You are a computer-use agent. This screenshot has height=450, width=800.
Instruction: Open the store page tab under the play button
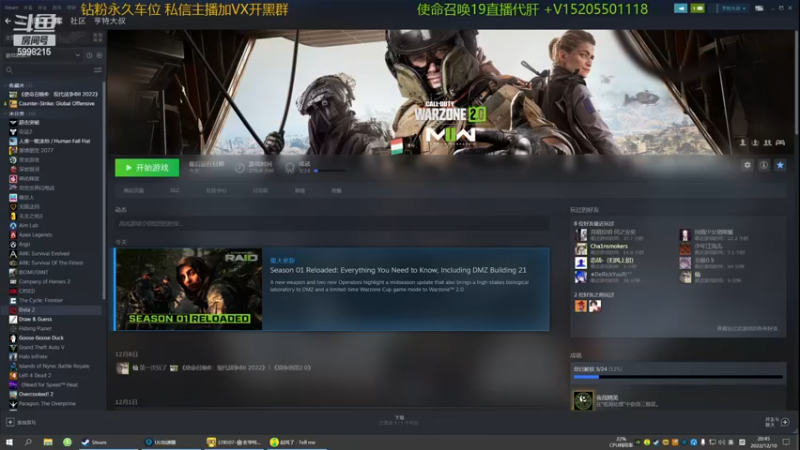134,190
